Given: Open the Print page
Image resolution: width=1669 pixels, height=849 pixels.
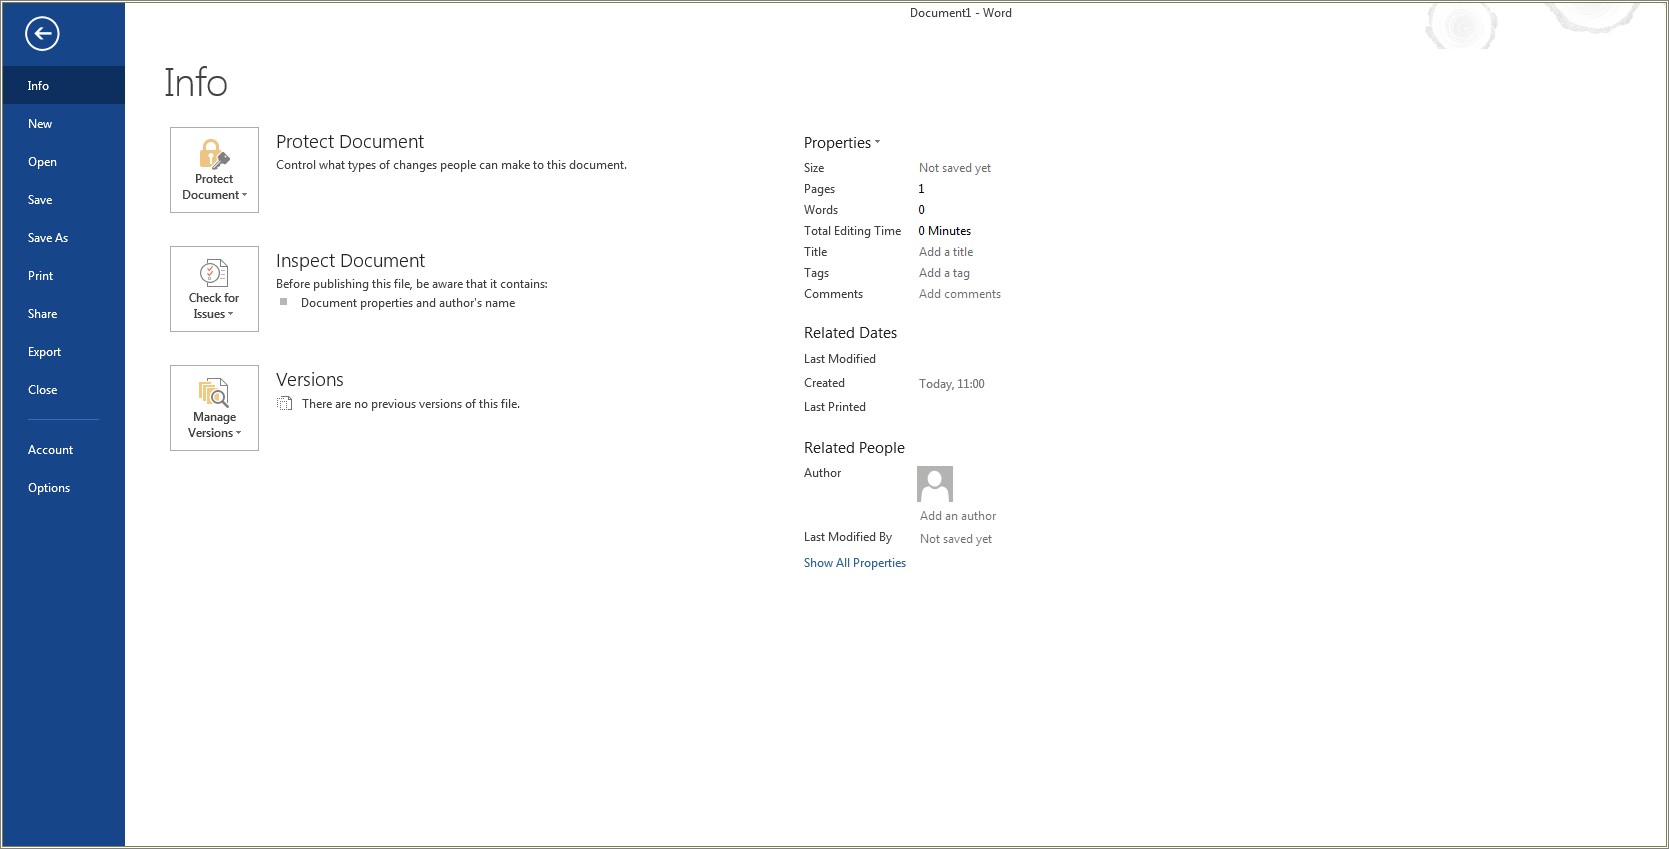Looking at the screenshot, I should [63, 276].
